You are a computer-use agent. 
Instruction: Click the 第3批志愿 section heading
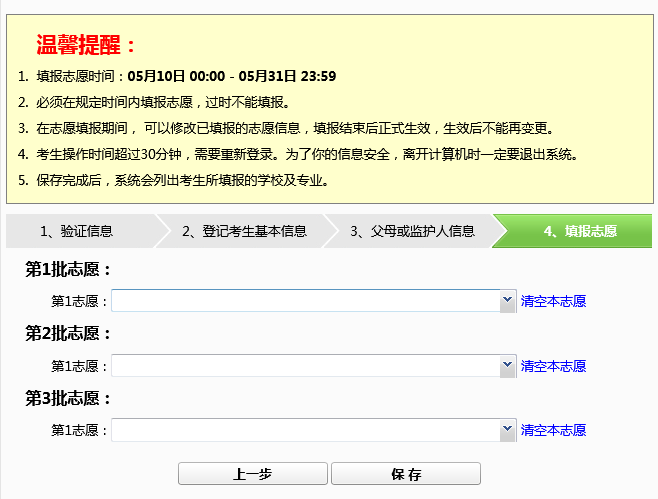point(68,398)
